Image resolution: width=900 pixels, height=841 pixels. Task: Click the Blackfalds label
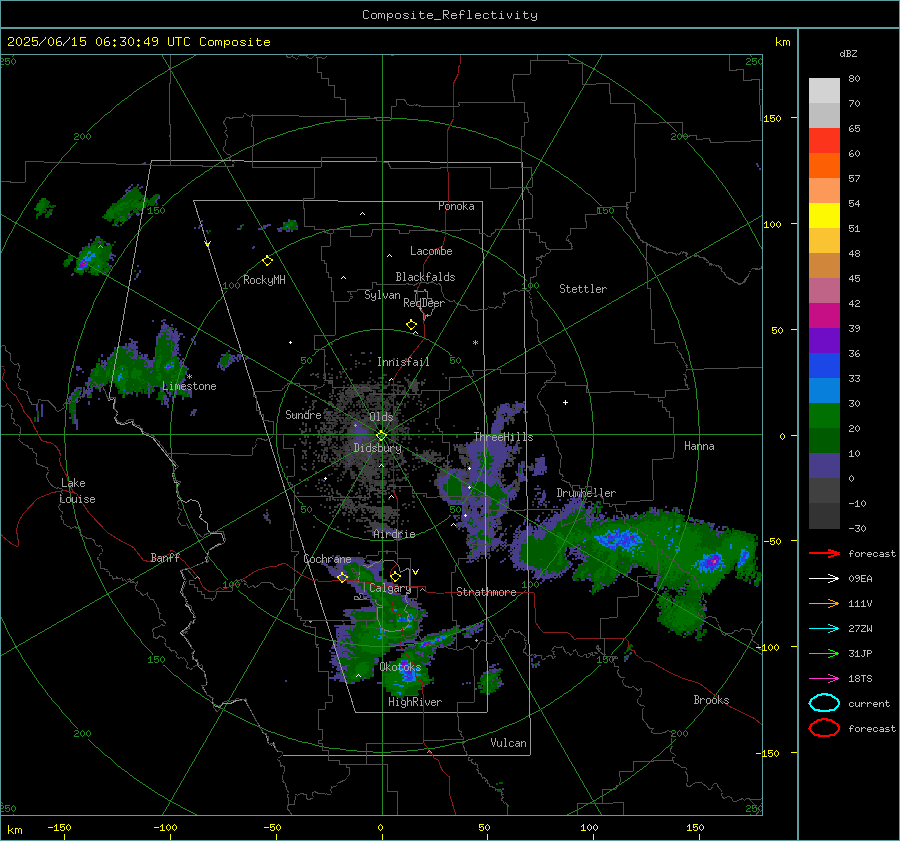[425, 277]
